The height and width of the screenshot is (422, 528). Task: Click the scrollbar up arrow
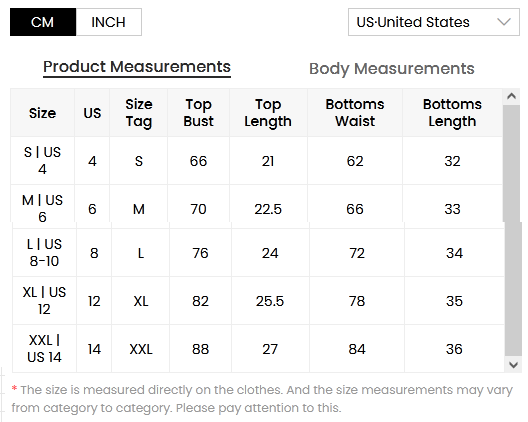point(512,97)
